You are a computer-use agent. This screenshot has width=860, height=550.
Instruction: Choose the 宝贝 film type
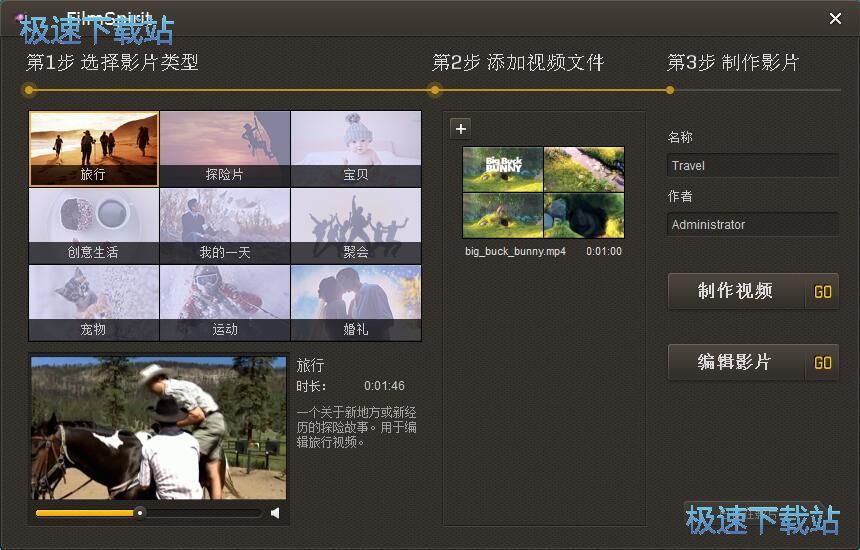[356, 149]
